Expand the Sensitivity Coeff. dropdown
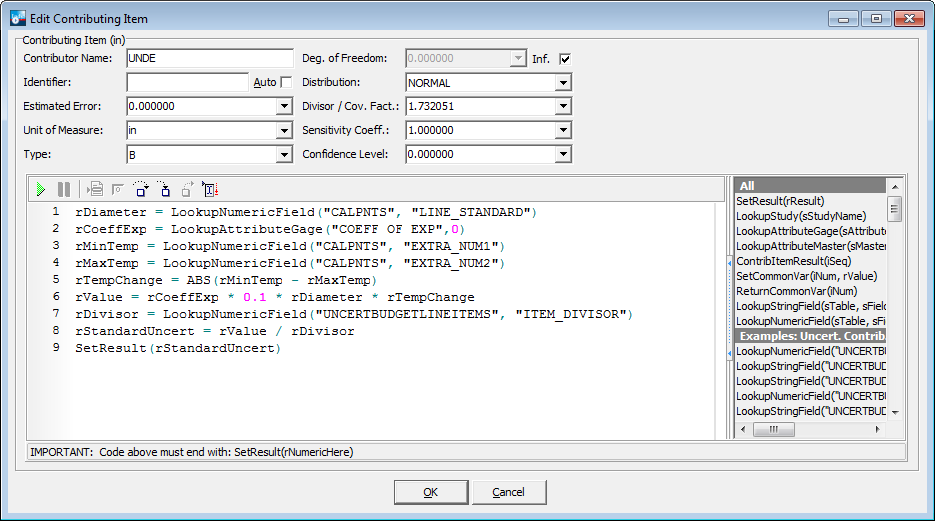935x521 pixels. point(563,131)
